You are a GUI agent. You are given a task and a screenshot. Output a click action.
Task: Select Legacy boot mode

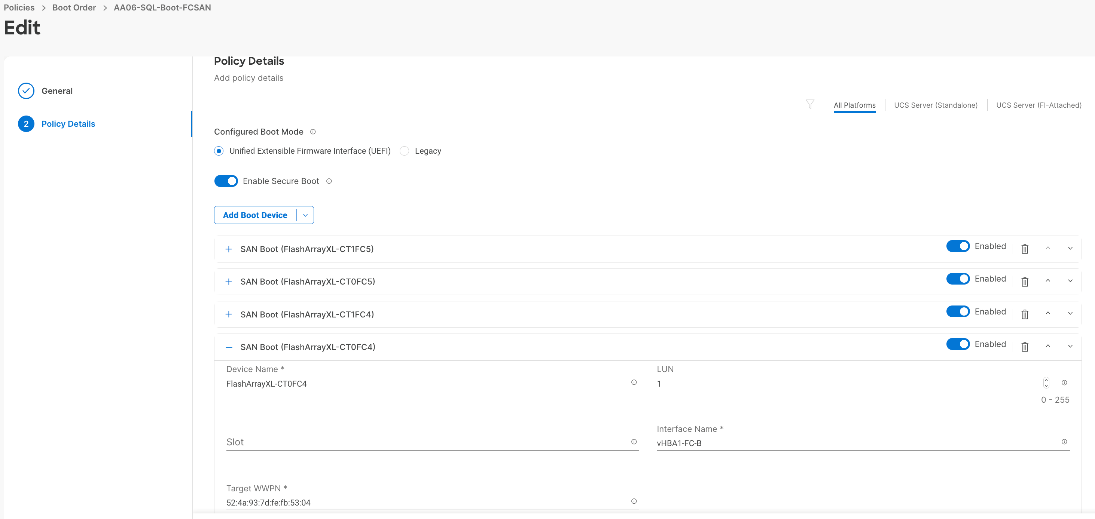[x=404, y=151]
